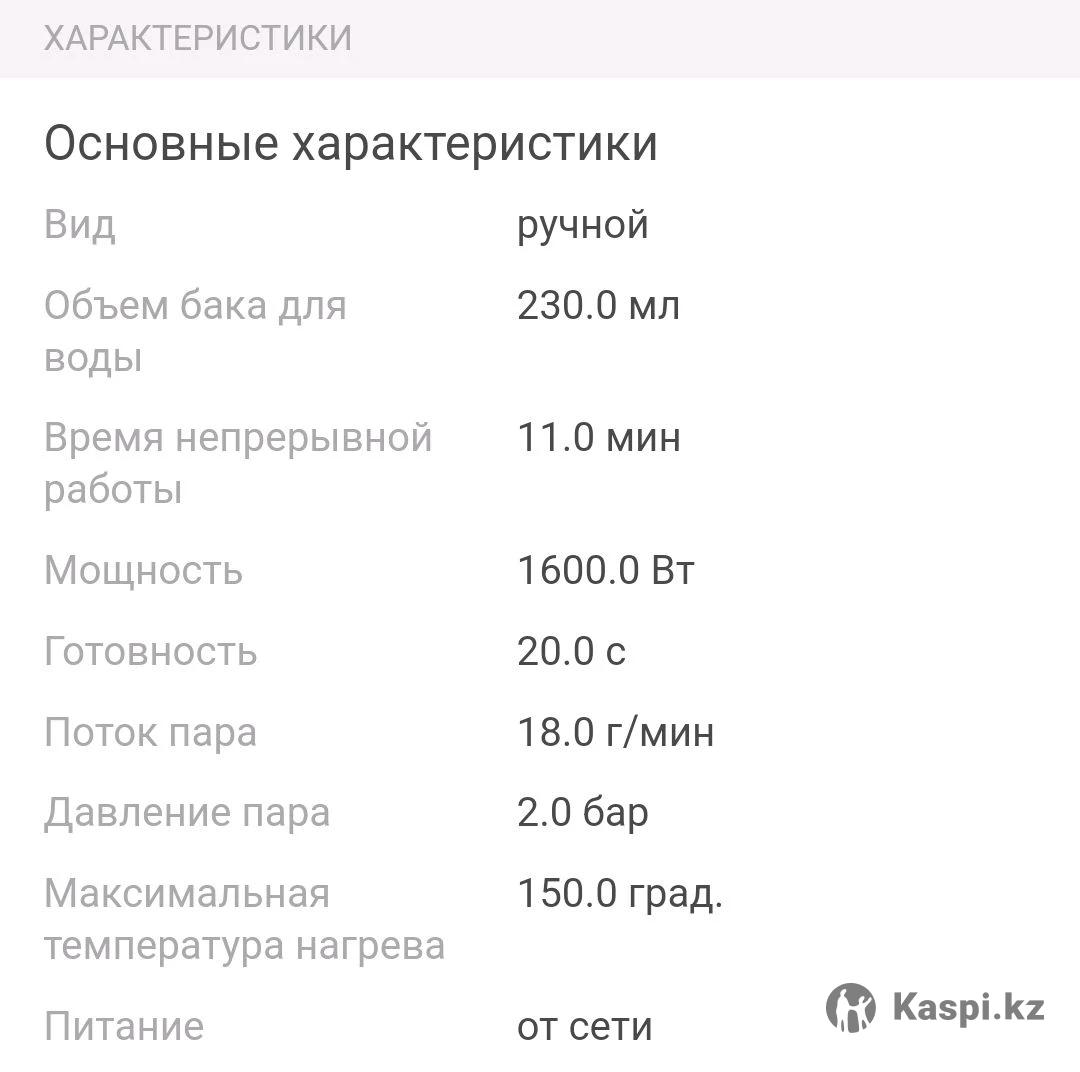The height and width of the screenshot is (1072, 1080).
Task: Click the от сети power value
Action: point(585,1027)
